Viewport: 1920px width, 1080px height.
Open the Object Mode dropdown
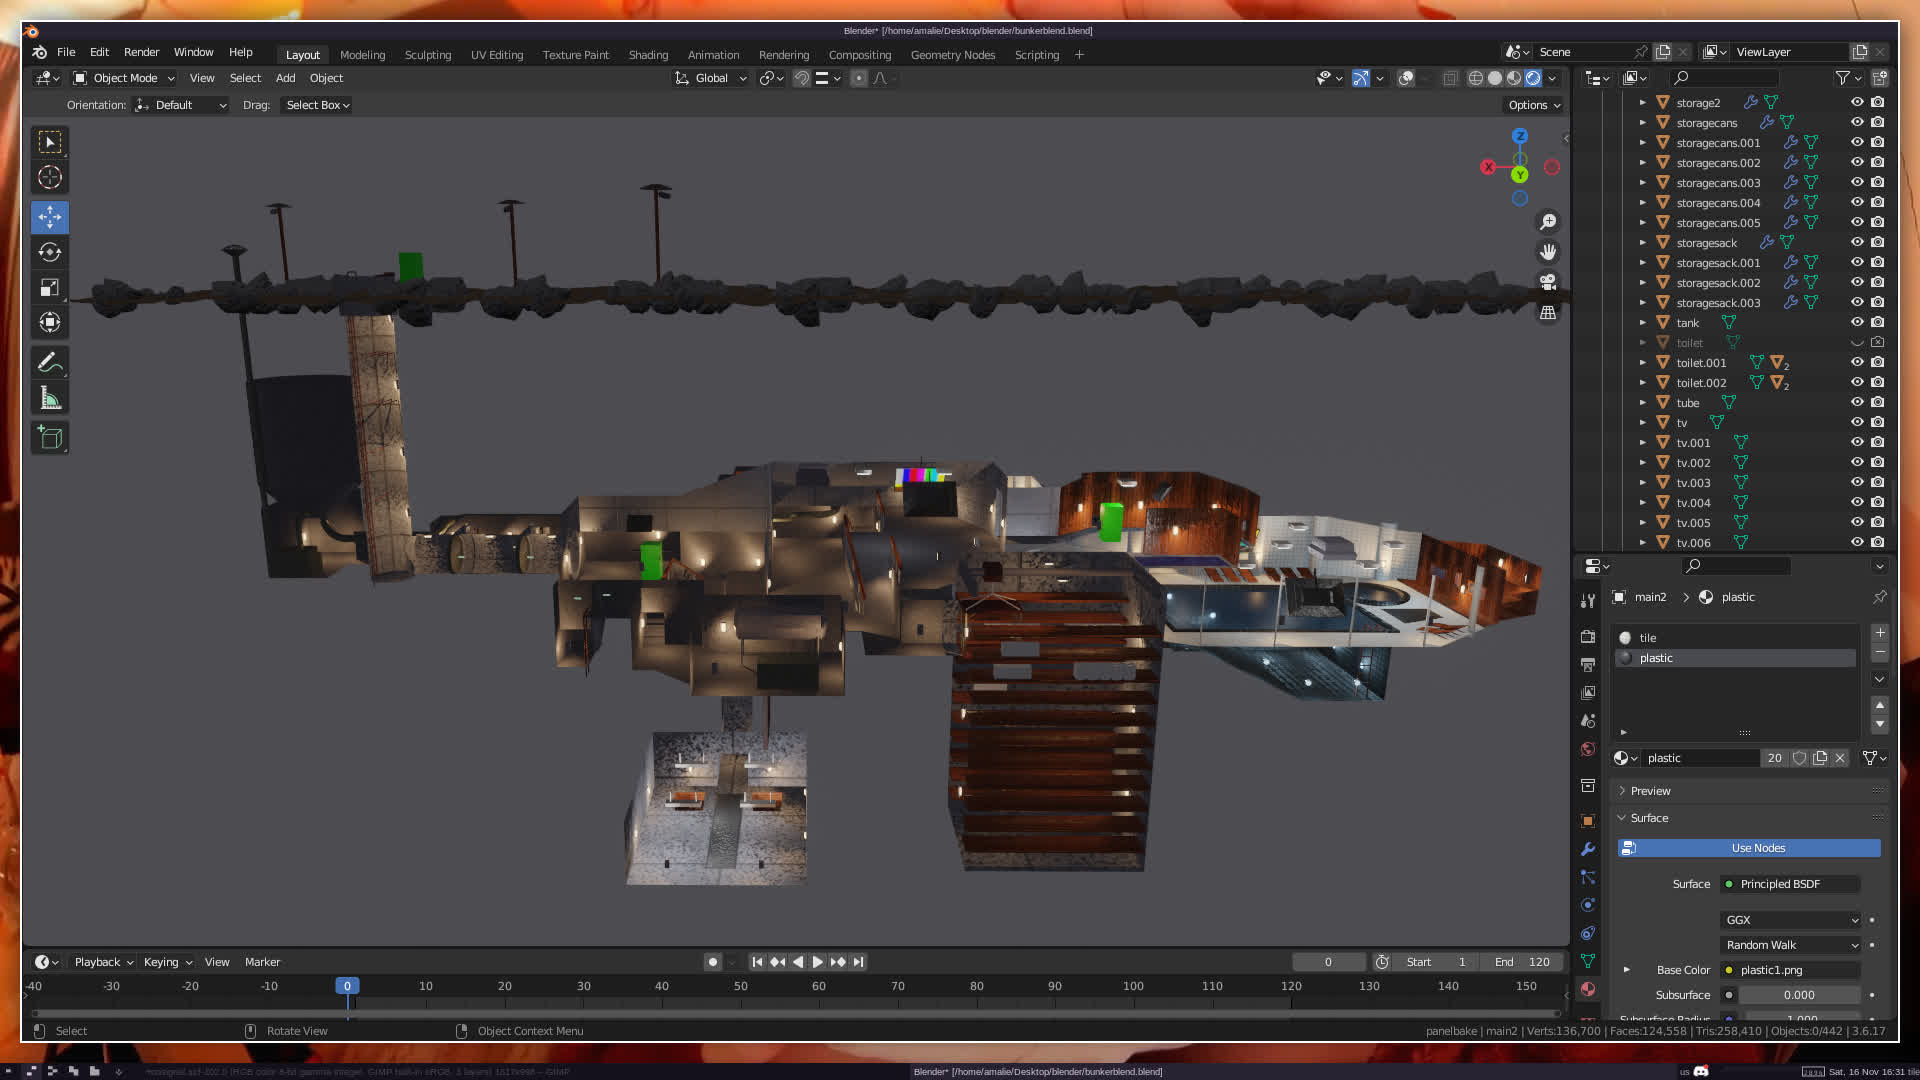coord(124,78)
